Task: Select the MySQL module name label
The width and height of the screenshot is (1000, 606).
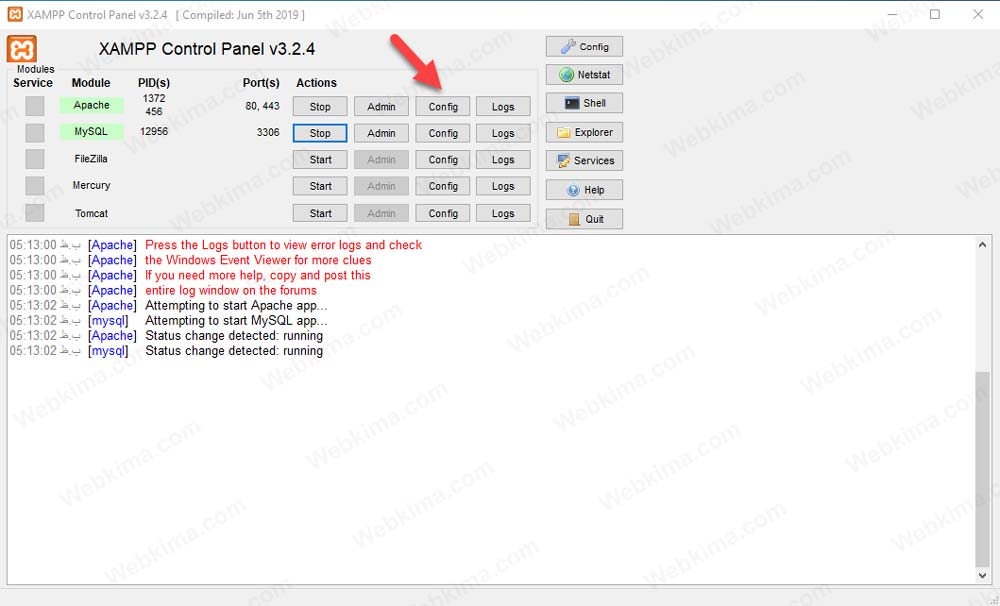Action: tap(91, 131)
